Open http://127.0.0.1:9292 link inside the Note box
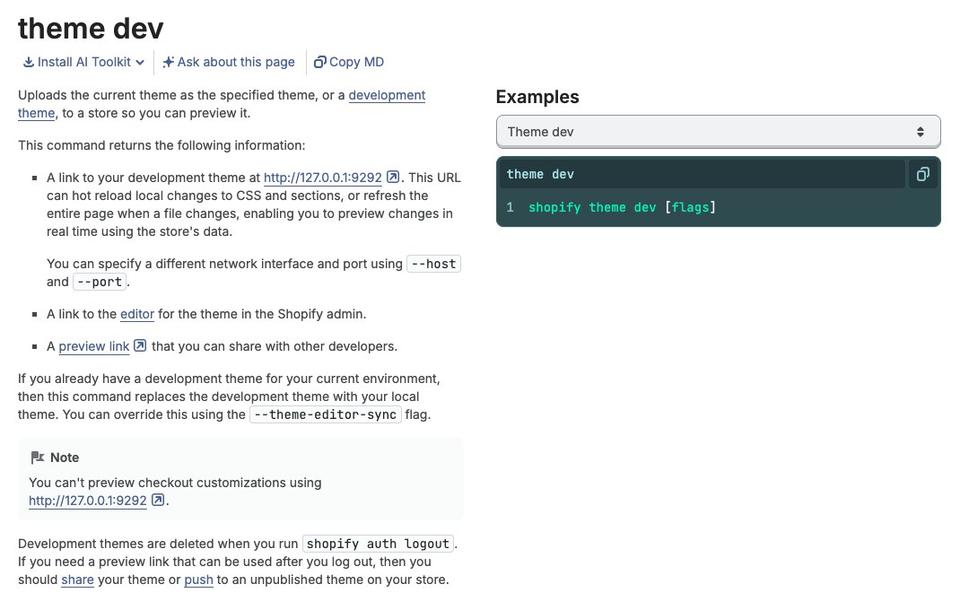Screen dimensions: 960x592 click(88, 501)
